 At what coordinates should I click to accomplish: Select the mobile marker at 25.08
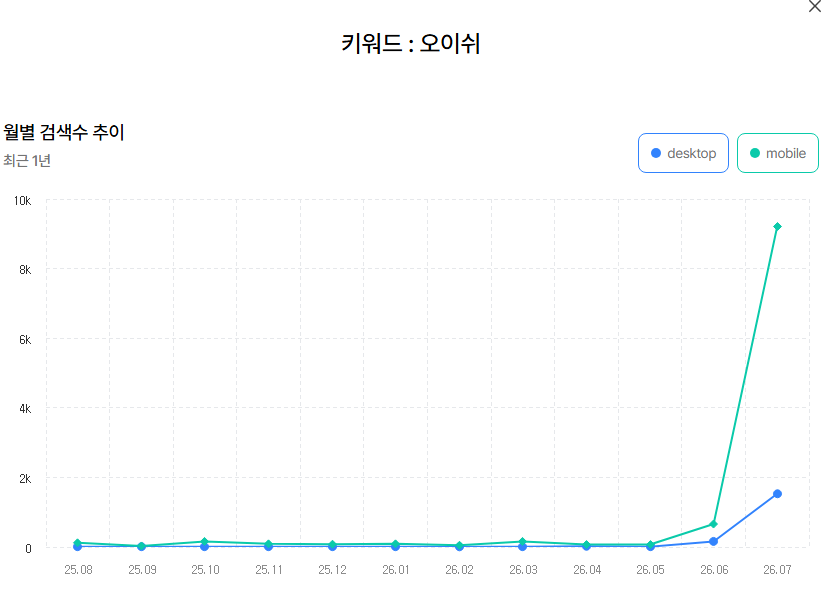point(77,543)
